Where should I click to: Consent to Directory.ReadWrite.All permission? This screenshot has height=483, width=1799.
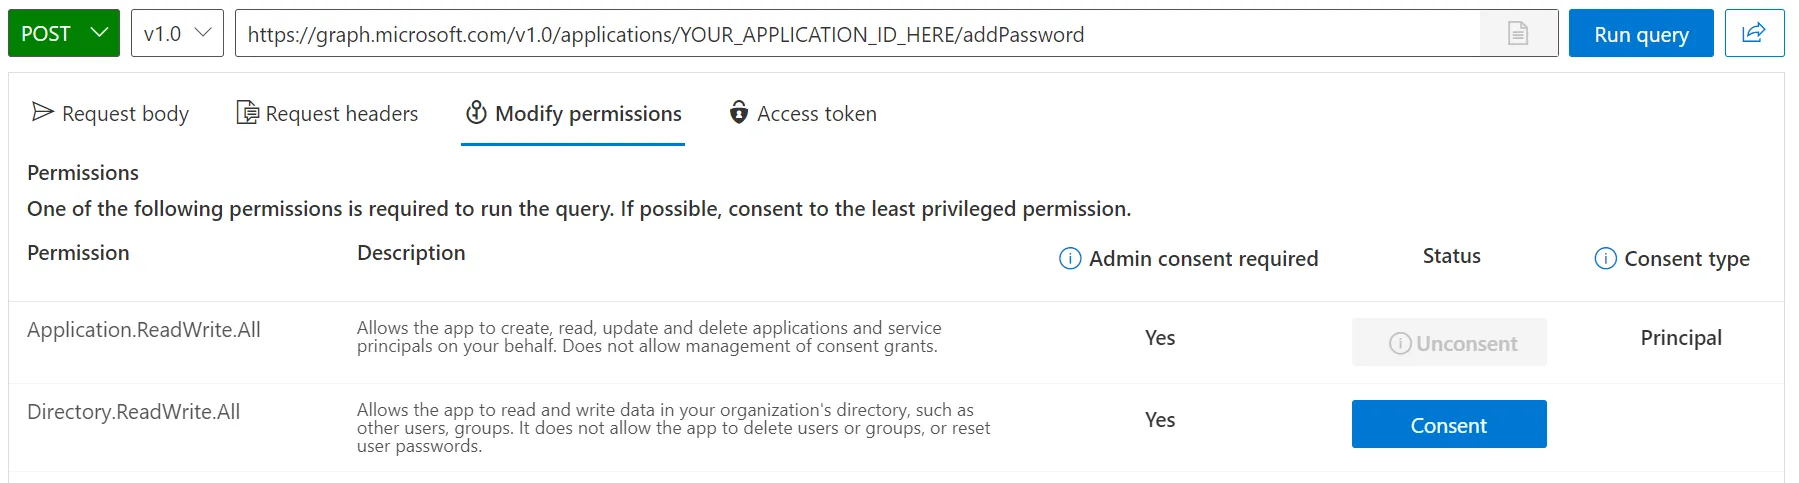click(x=1448, y=425)
